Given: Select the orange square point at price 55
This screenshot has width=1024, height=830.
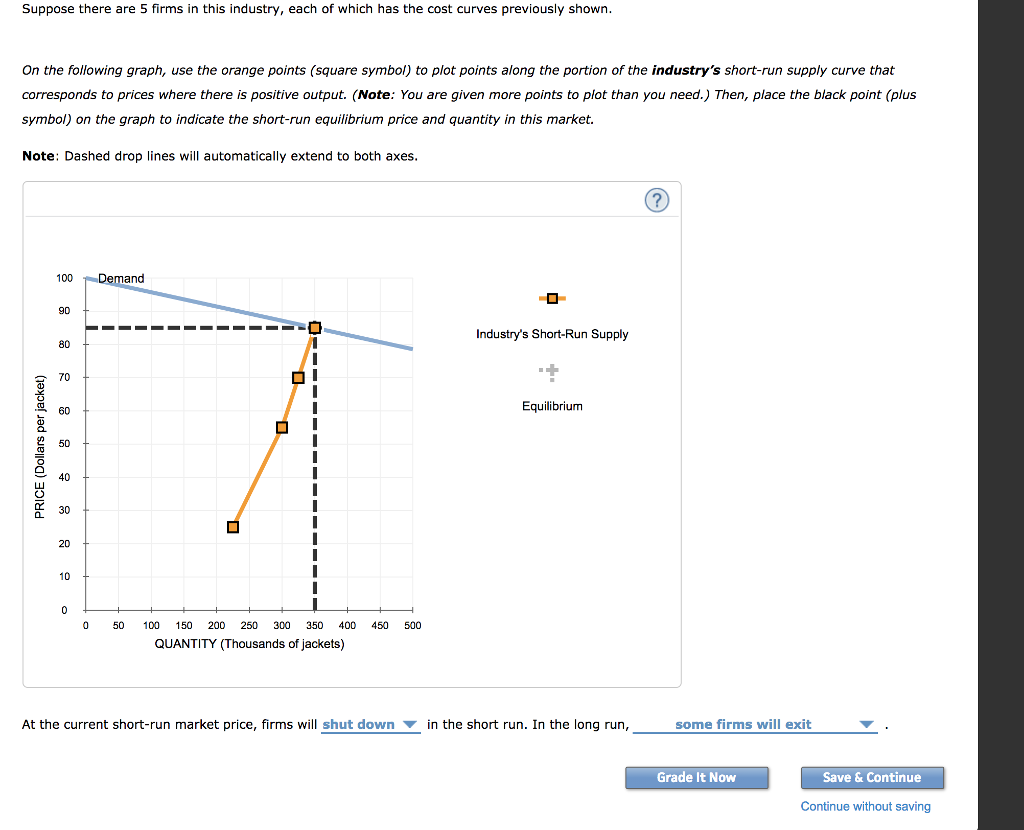Looking at the screenshot, I should [282, 427].
